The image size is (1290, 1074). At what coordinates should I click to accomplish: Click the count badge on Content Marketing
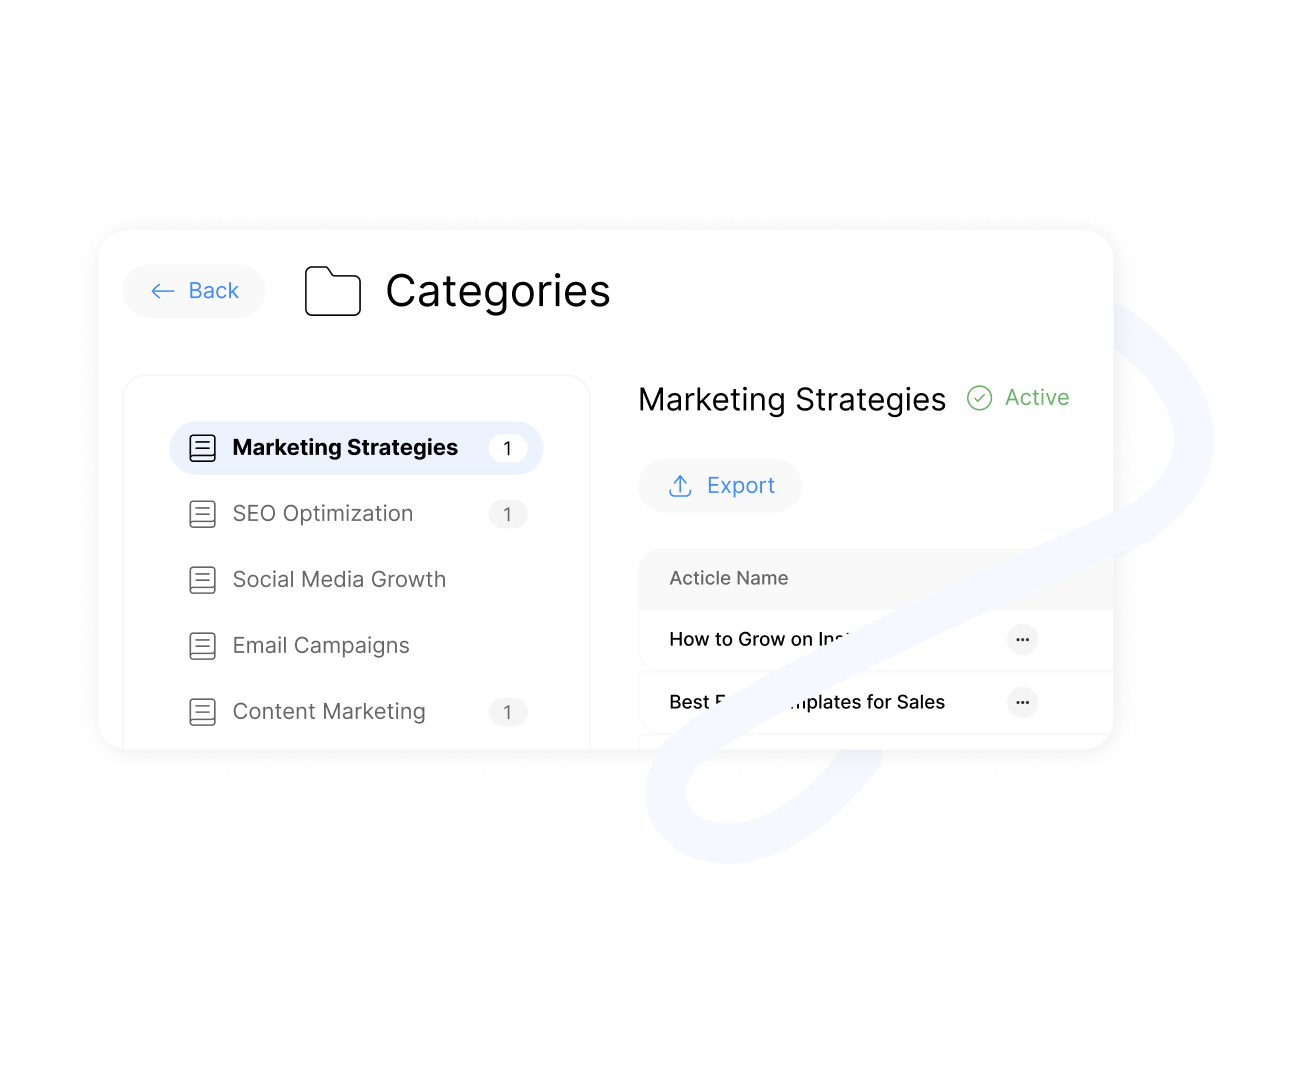pos(508,712)
